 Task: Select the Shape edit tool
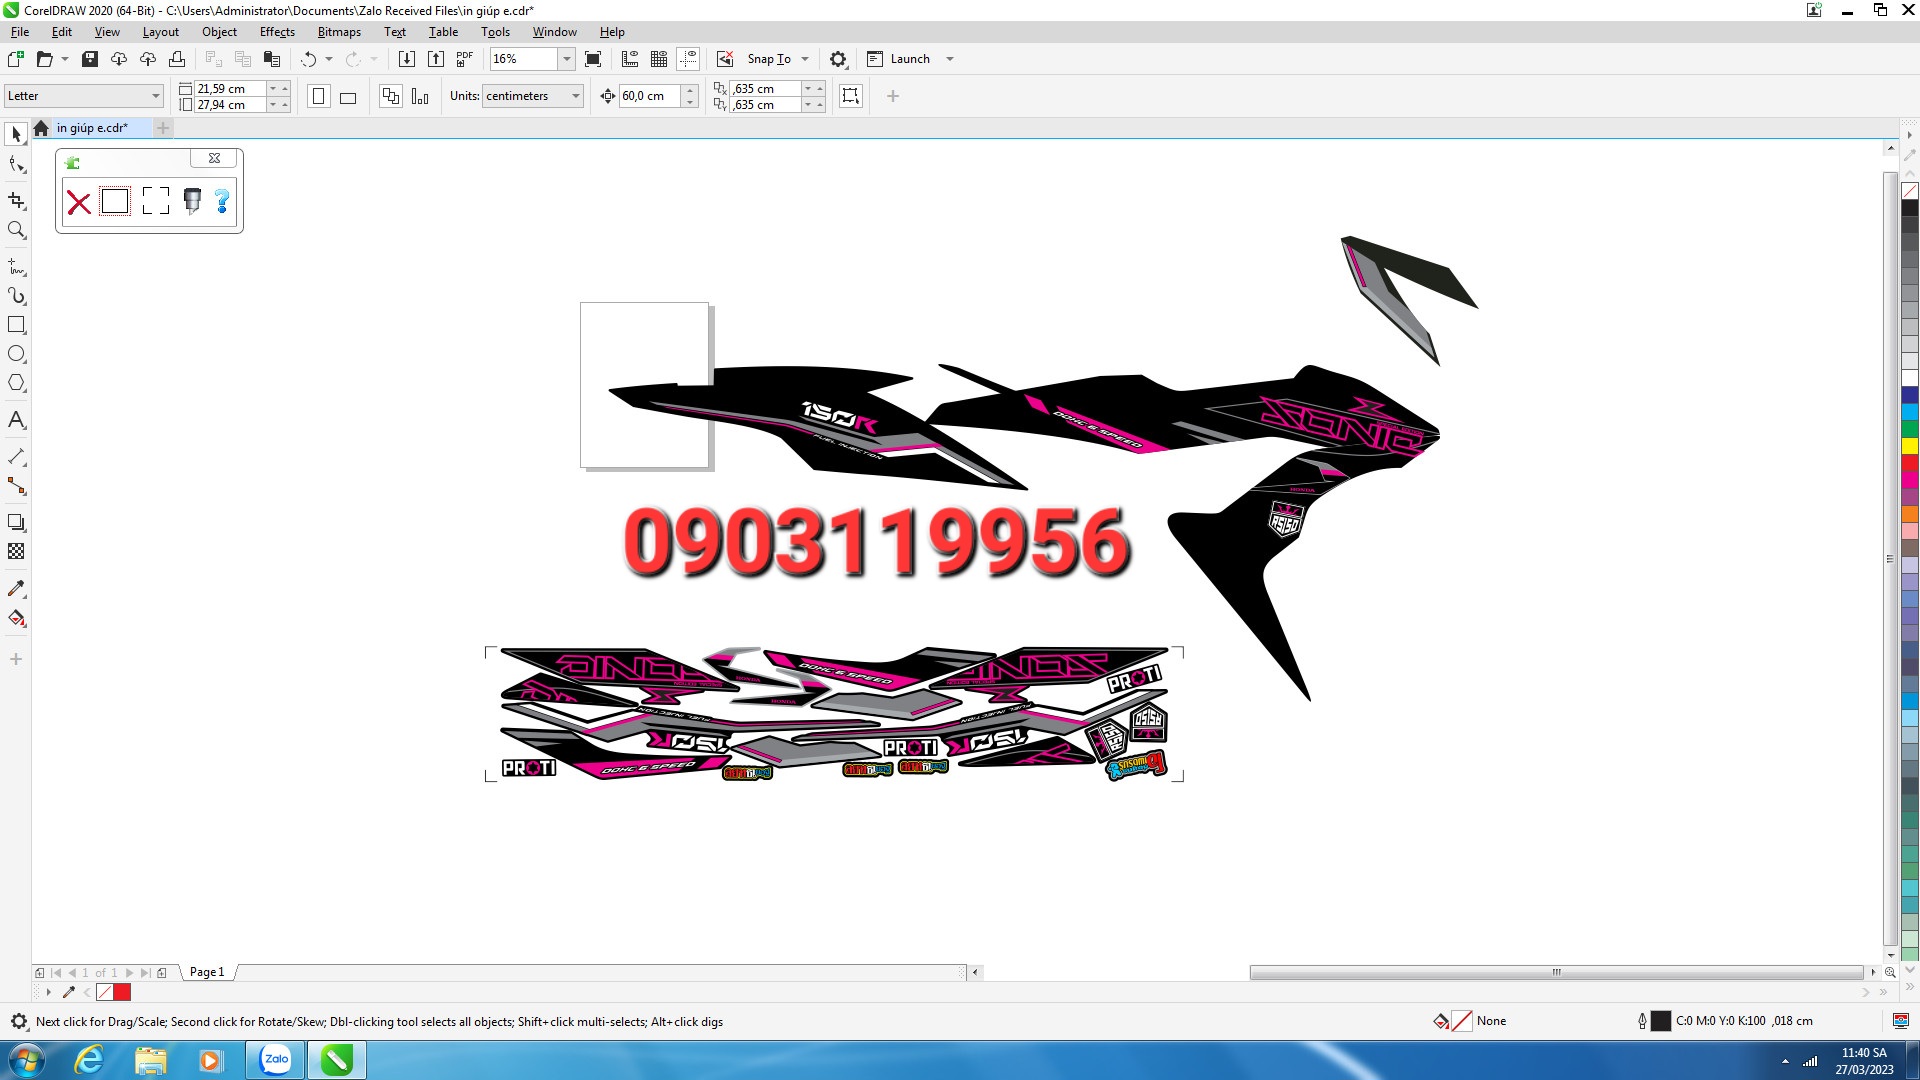click(x=16, y=165)
